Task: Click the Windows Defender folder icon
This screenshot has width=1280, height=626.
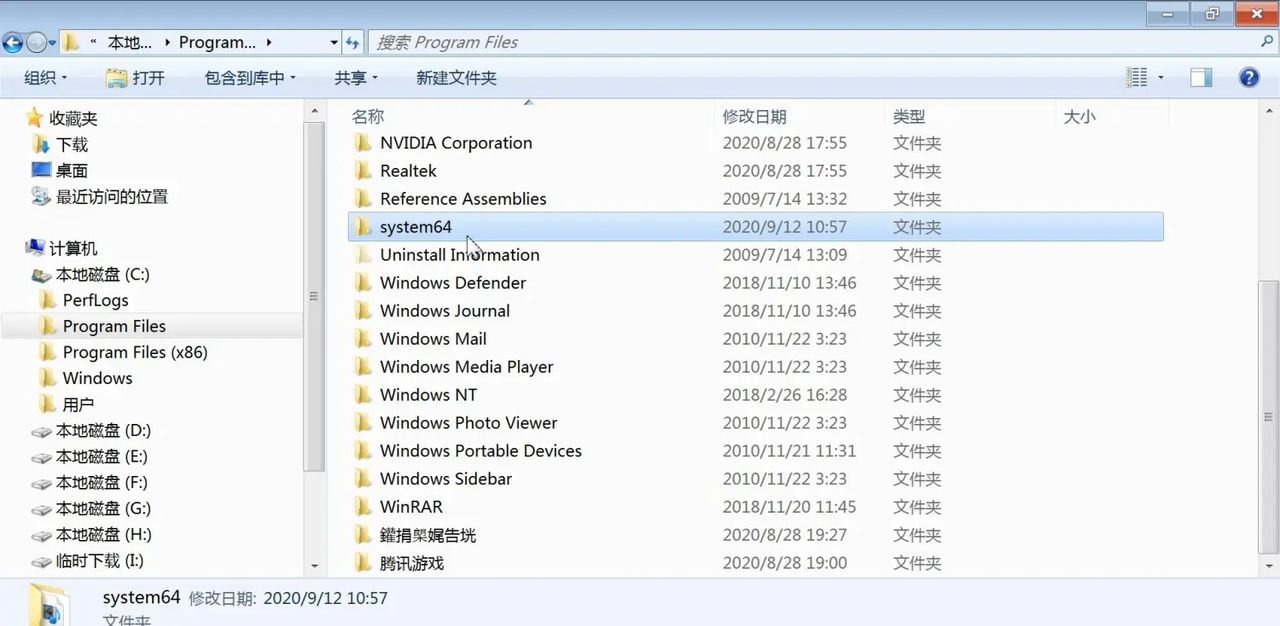Action: [x=363, y=283]
